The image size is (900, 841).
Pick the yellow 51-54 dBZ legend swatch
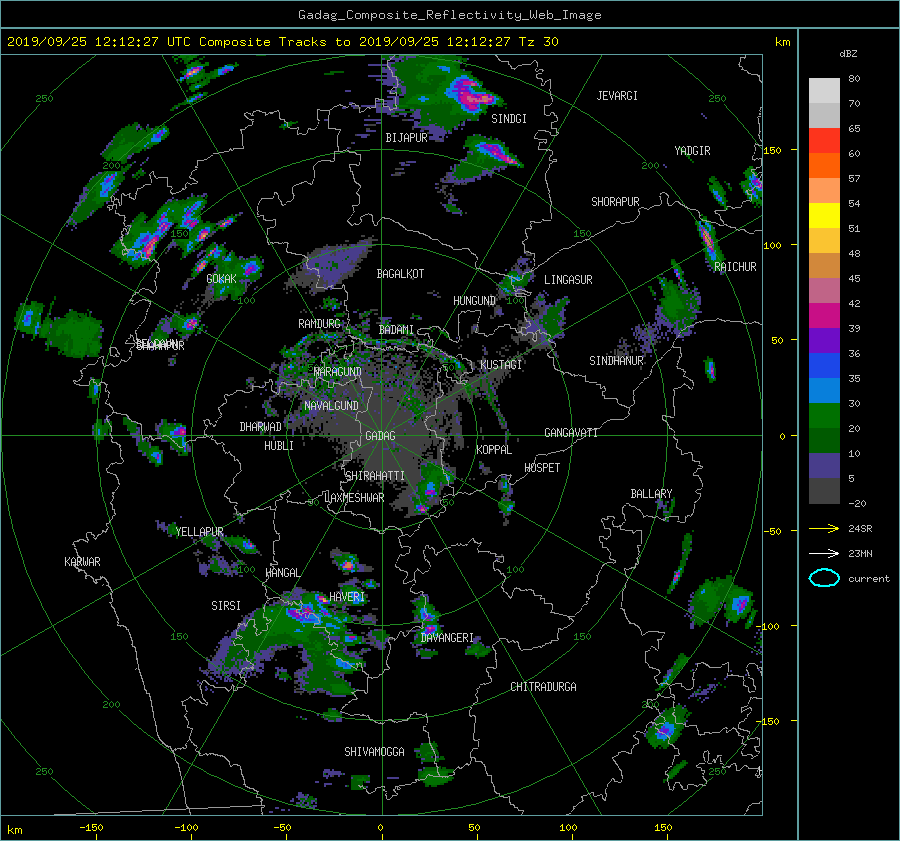(x=824, y=216)
